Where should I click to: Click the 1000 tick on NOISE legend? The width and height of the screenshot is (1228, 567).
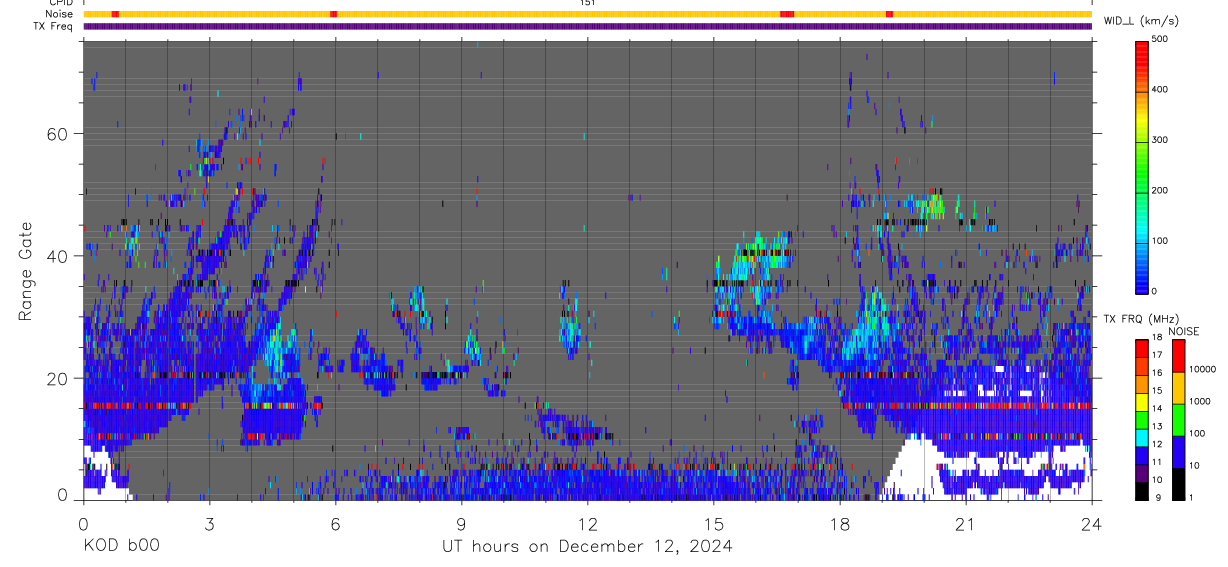click(1200, 401)
